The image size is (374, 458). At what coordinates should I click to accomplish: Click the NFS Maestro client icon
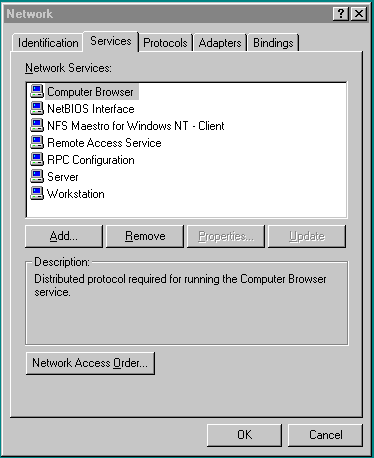(37, 125)
